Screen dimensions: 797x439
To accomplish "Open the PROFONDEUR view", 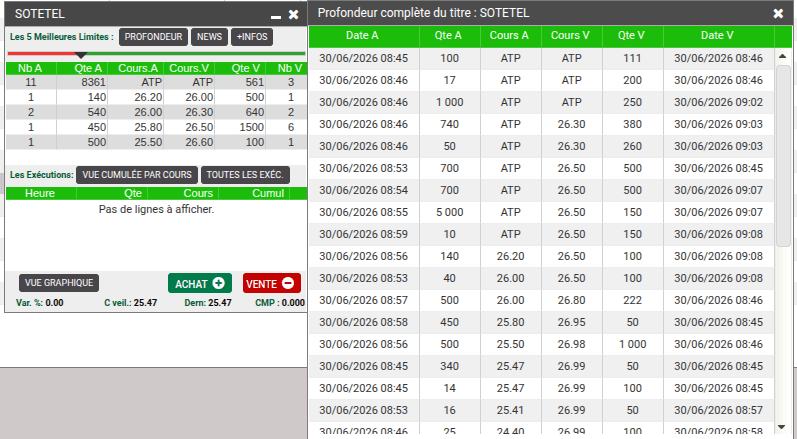I will (x=154, y=37).
